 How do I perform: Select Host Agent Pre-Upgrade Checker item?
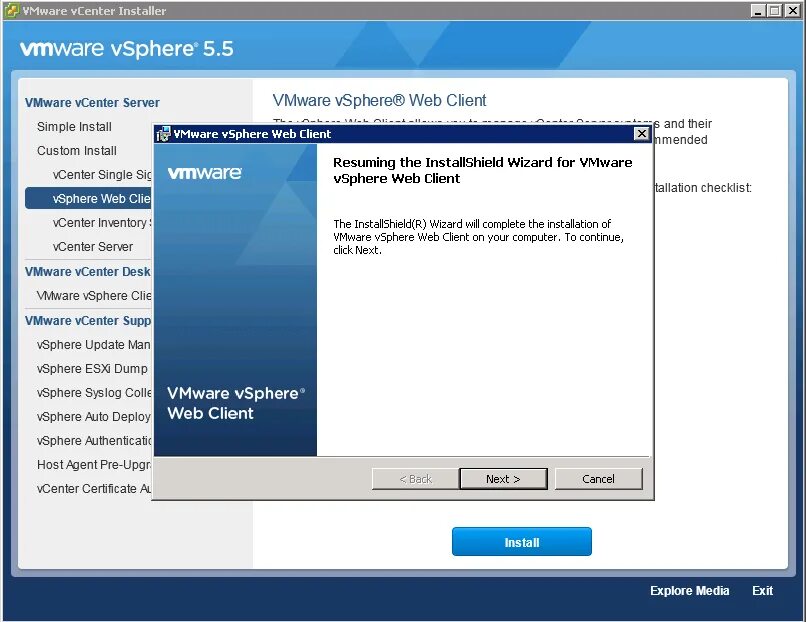click(x=94, y=465)
